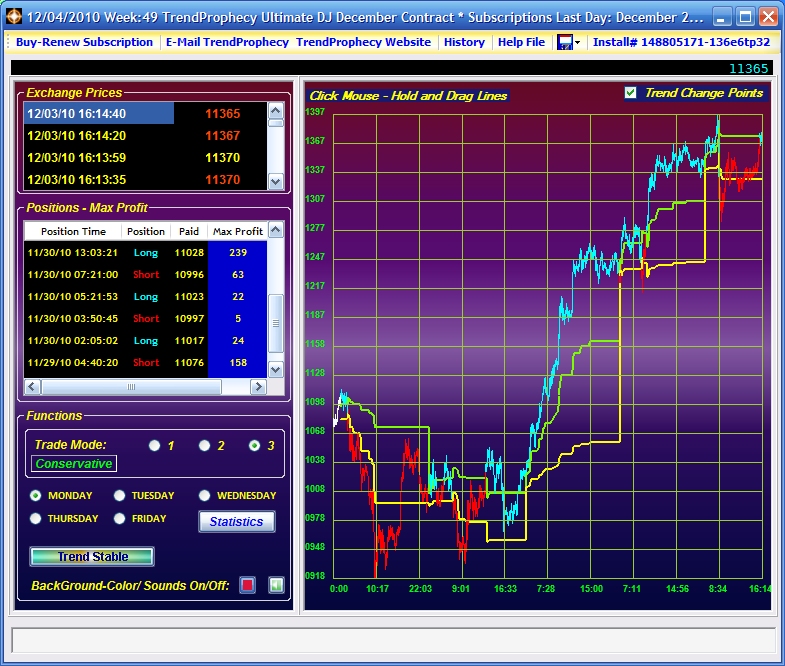Select the FRIDAY radio button

119,518
